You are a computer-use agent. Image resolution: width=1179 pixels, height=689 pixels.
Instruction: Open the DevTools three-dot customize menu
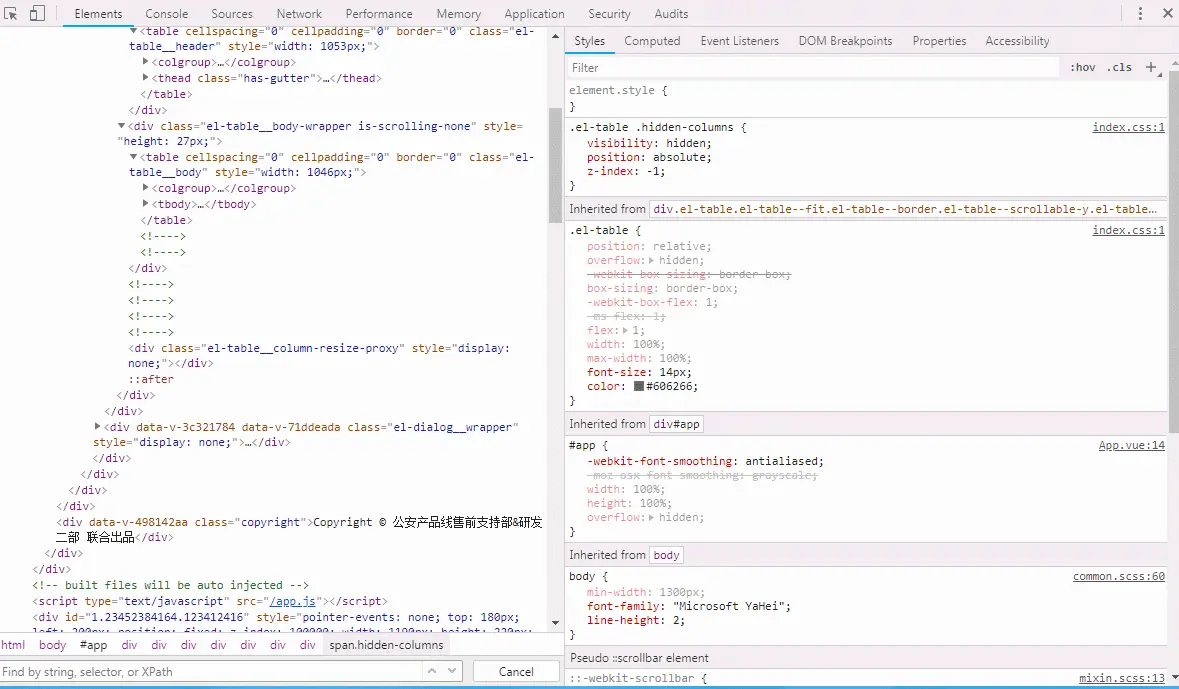[x=1140, y=14]
